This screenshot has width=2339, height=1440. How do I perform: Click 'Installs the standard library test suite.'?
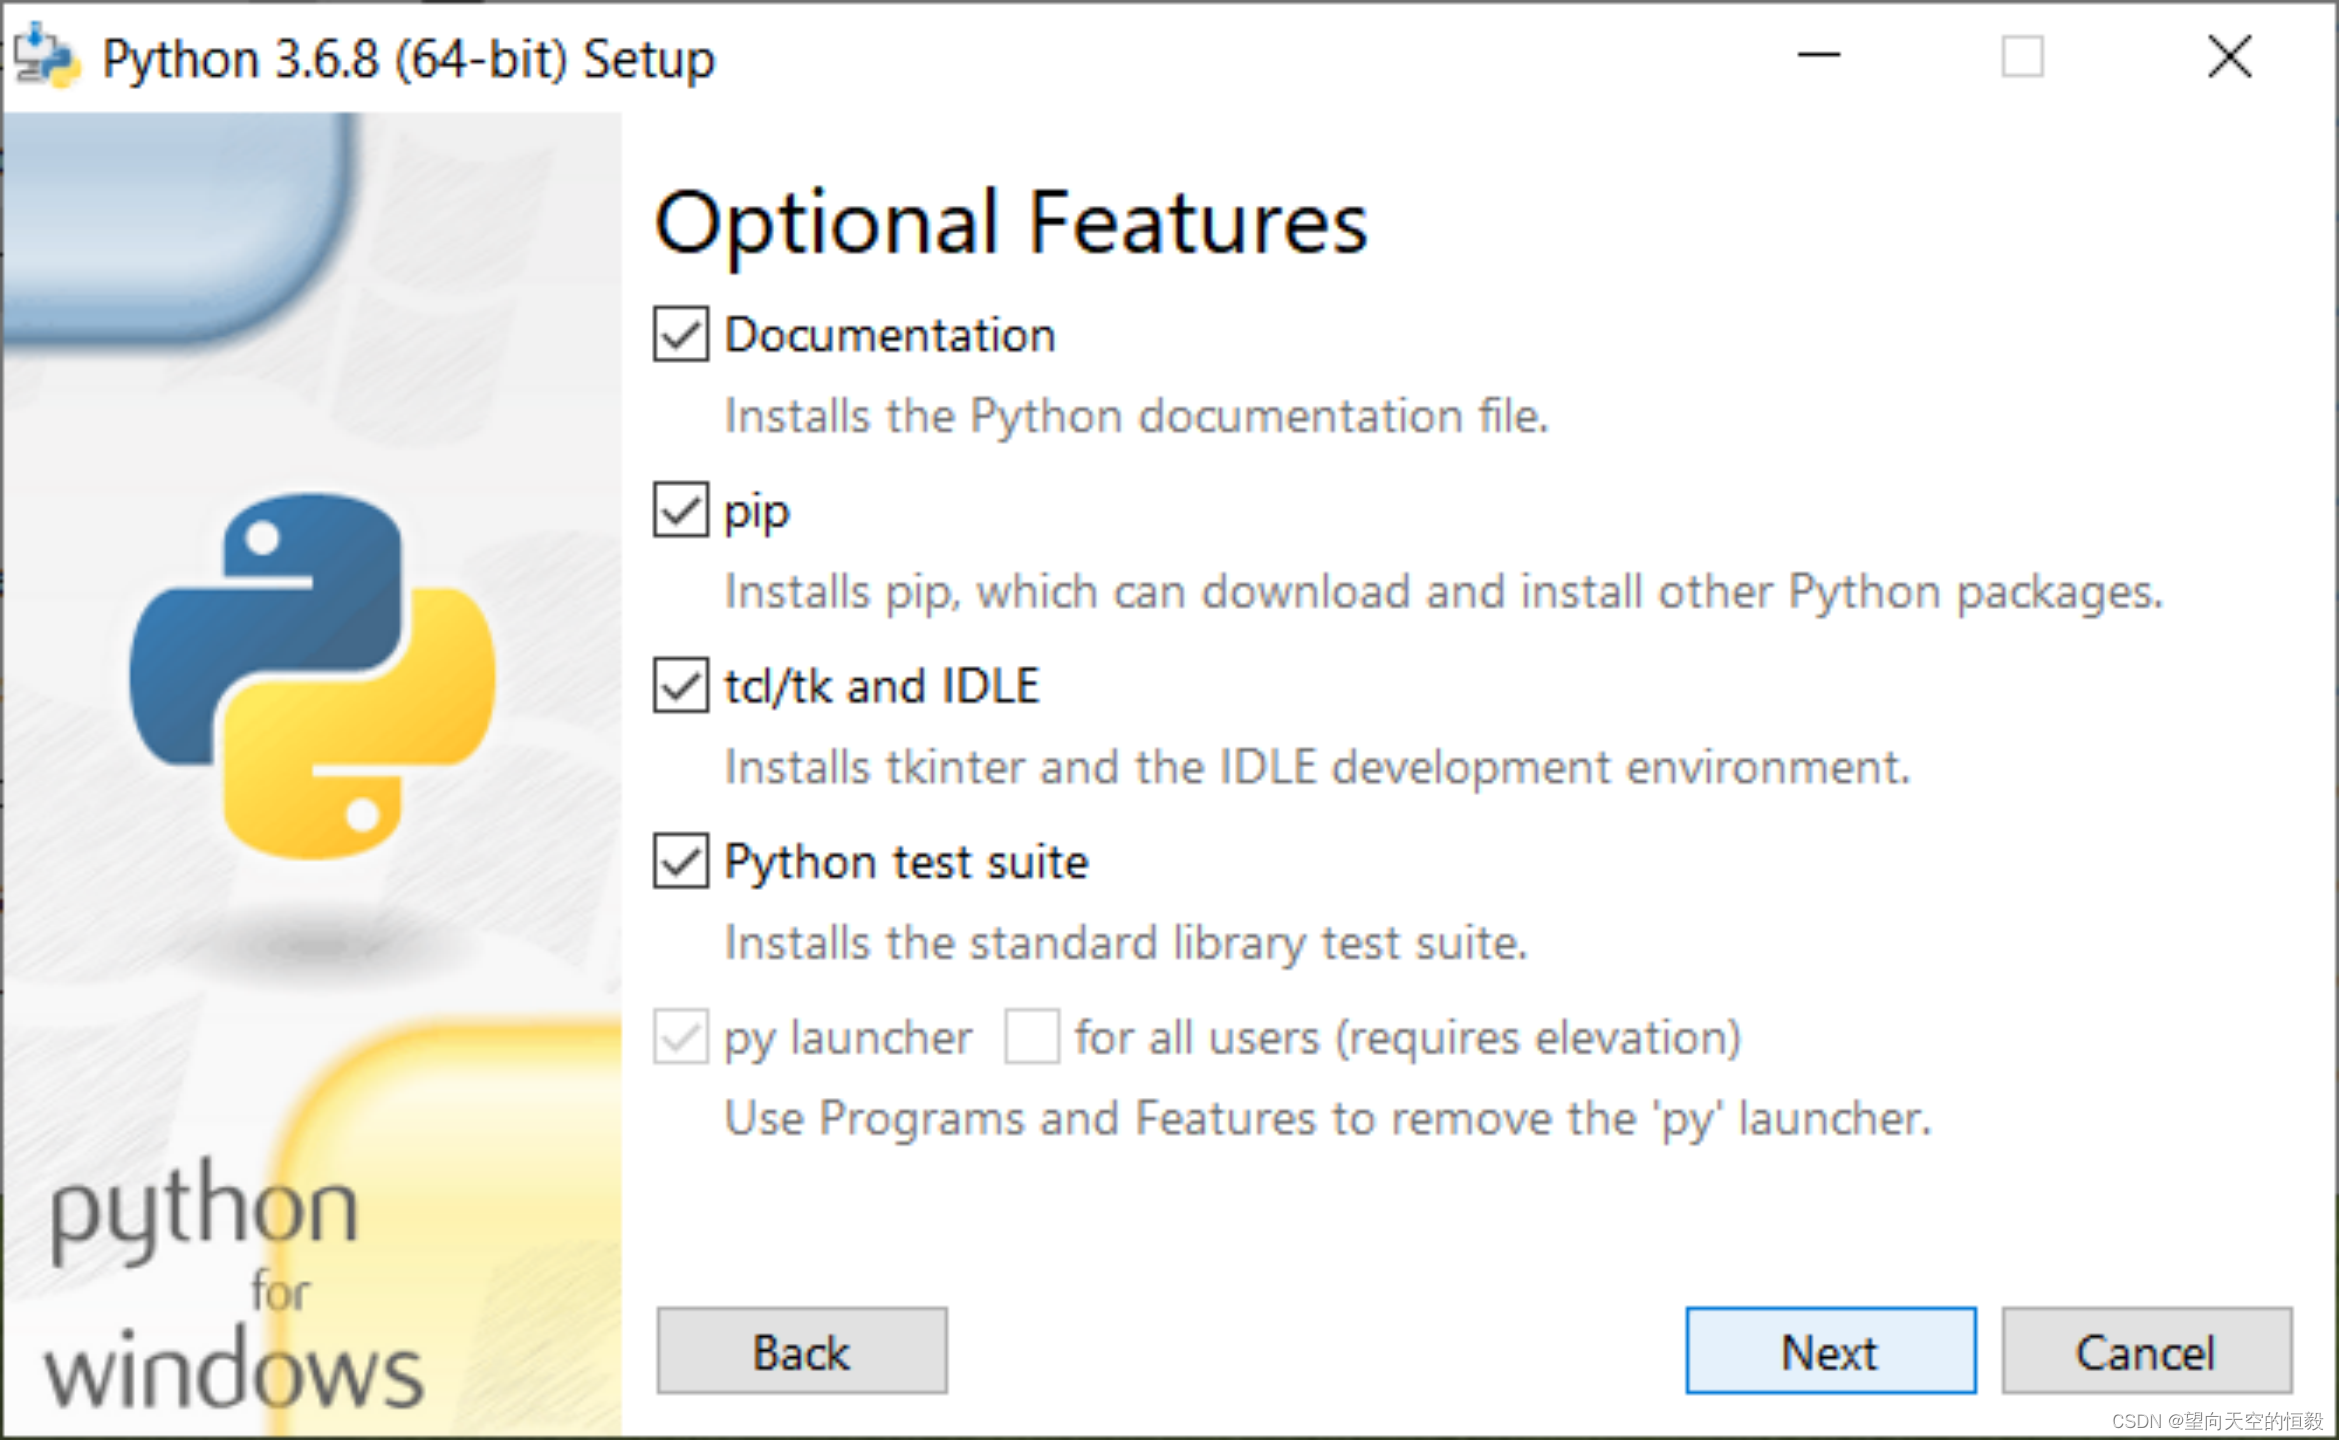pyautogui.click(x=1126, y=943)
